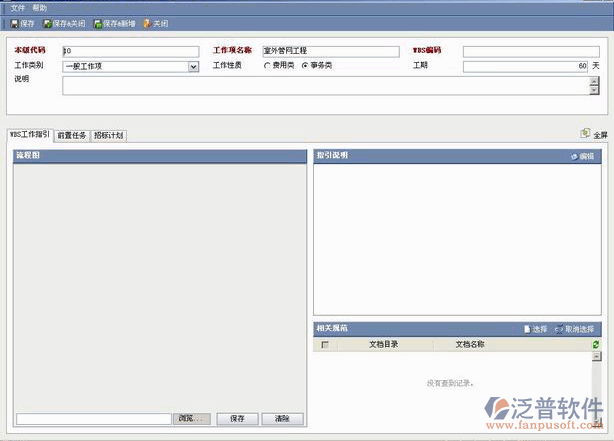Viewport: 614px width, 441px height.
Task: Click the 关闭 toolbar icon
Action: 147,24
